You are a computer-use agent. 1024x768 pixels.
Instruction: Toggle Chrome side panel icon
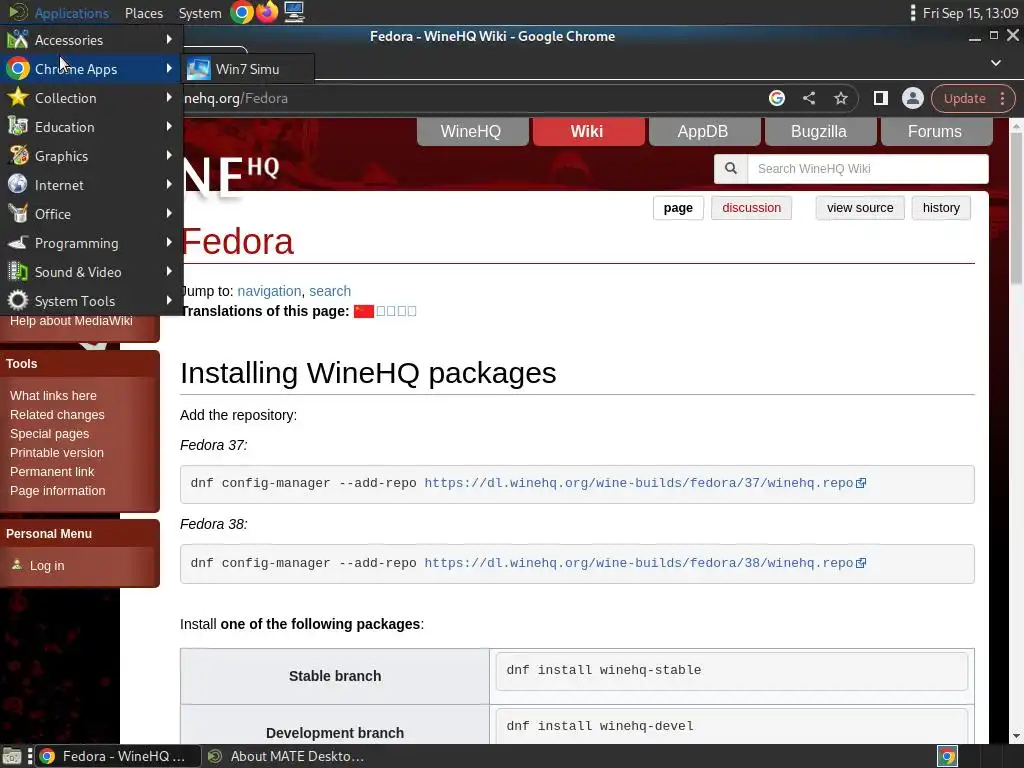point(880,98)
